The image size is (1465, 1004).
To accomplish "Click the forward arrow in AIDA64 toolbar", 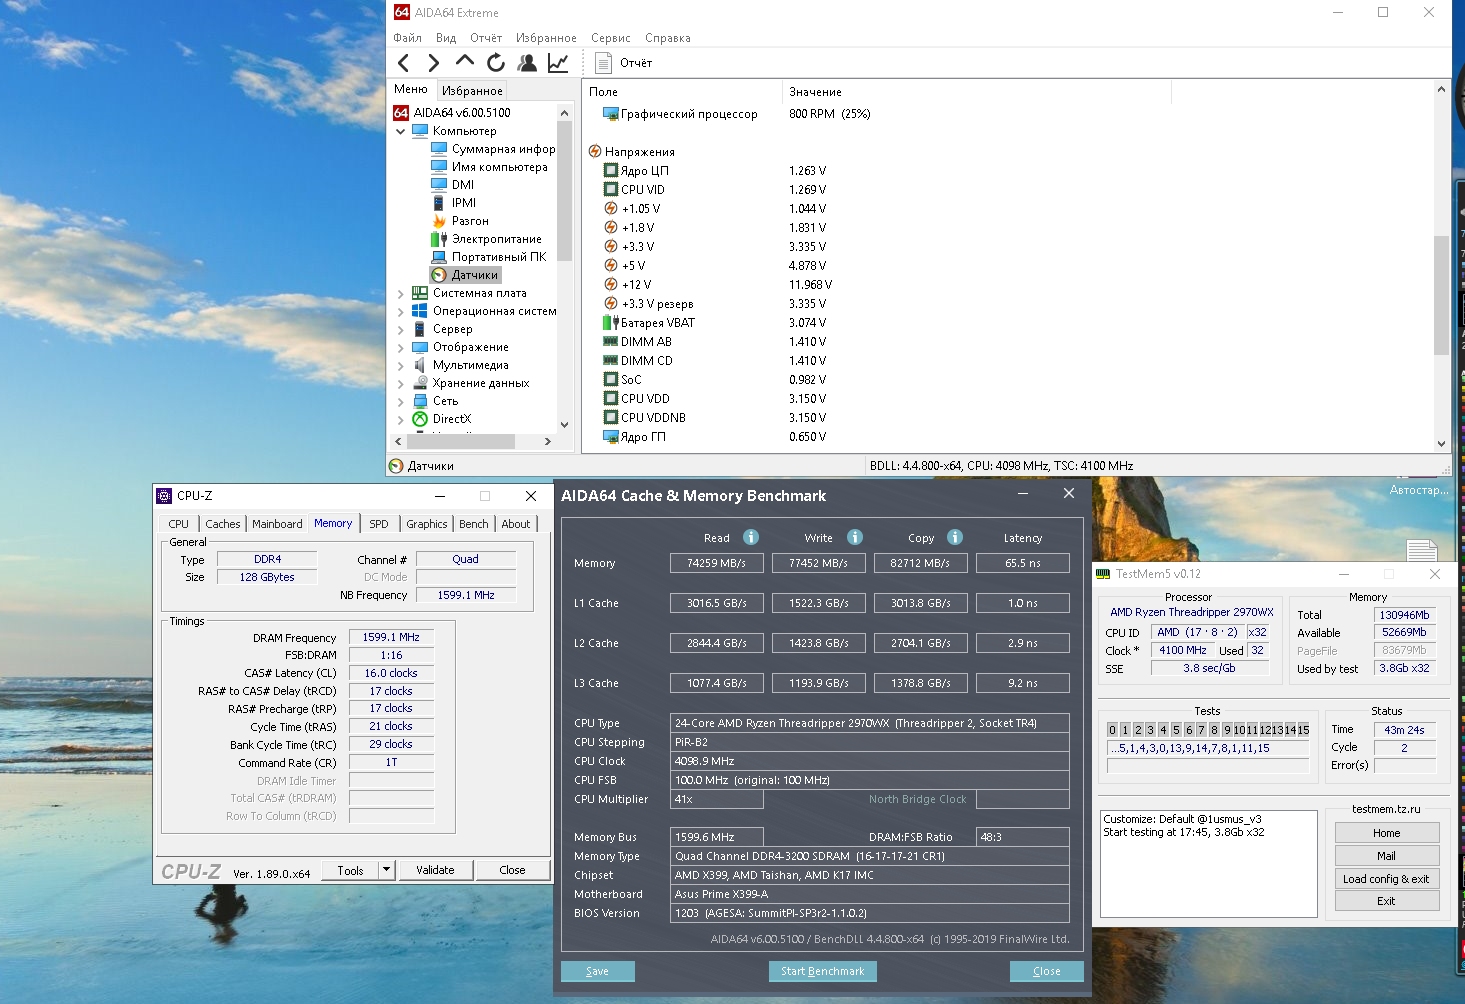I will tap(434, 63).
